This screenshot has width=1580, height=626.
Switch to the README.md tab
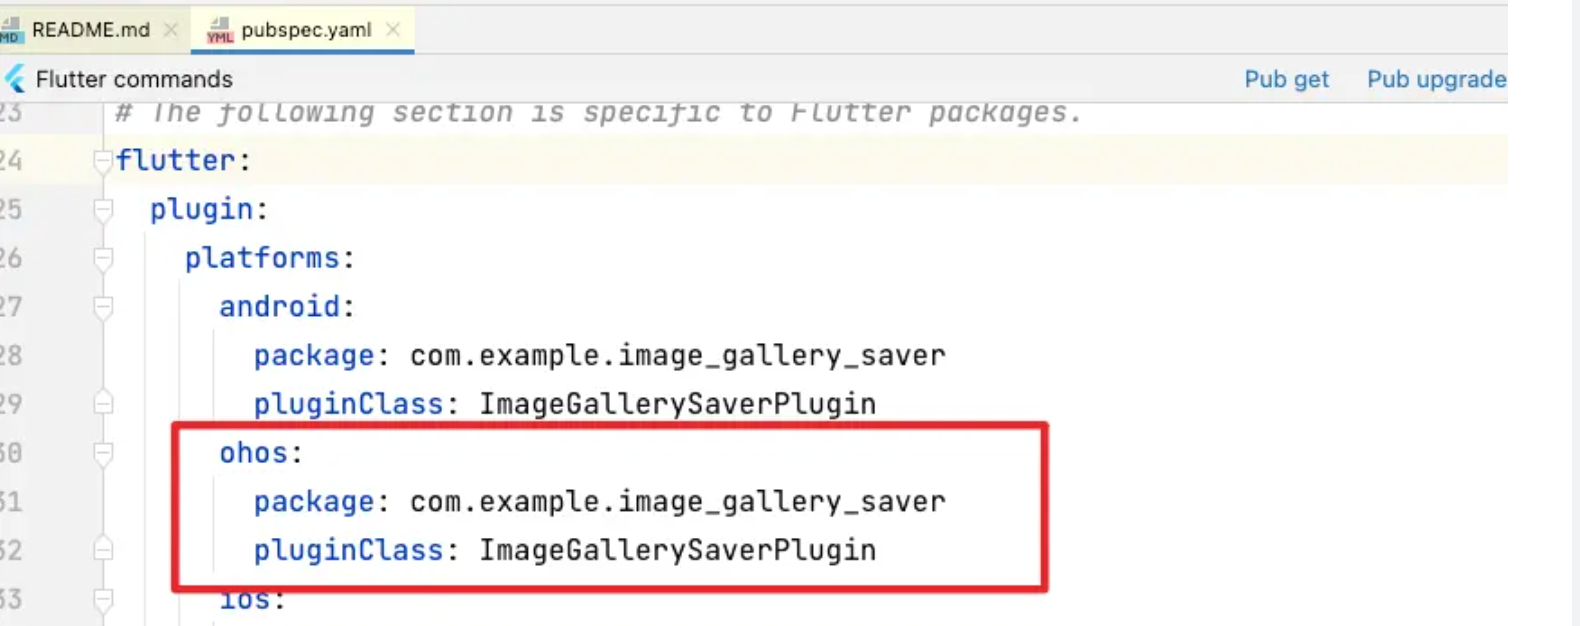[90, 30]
